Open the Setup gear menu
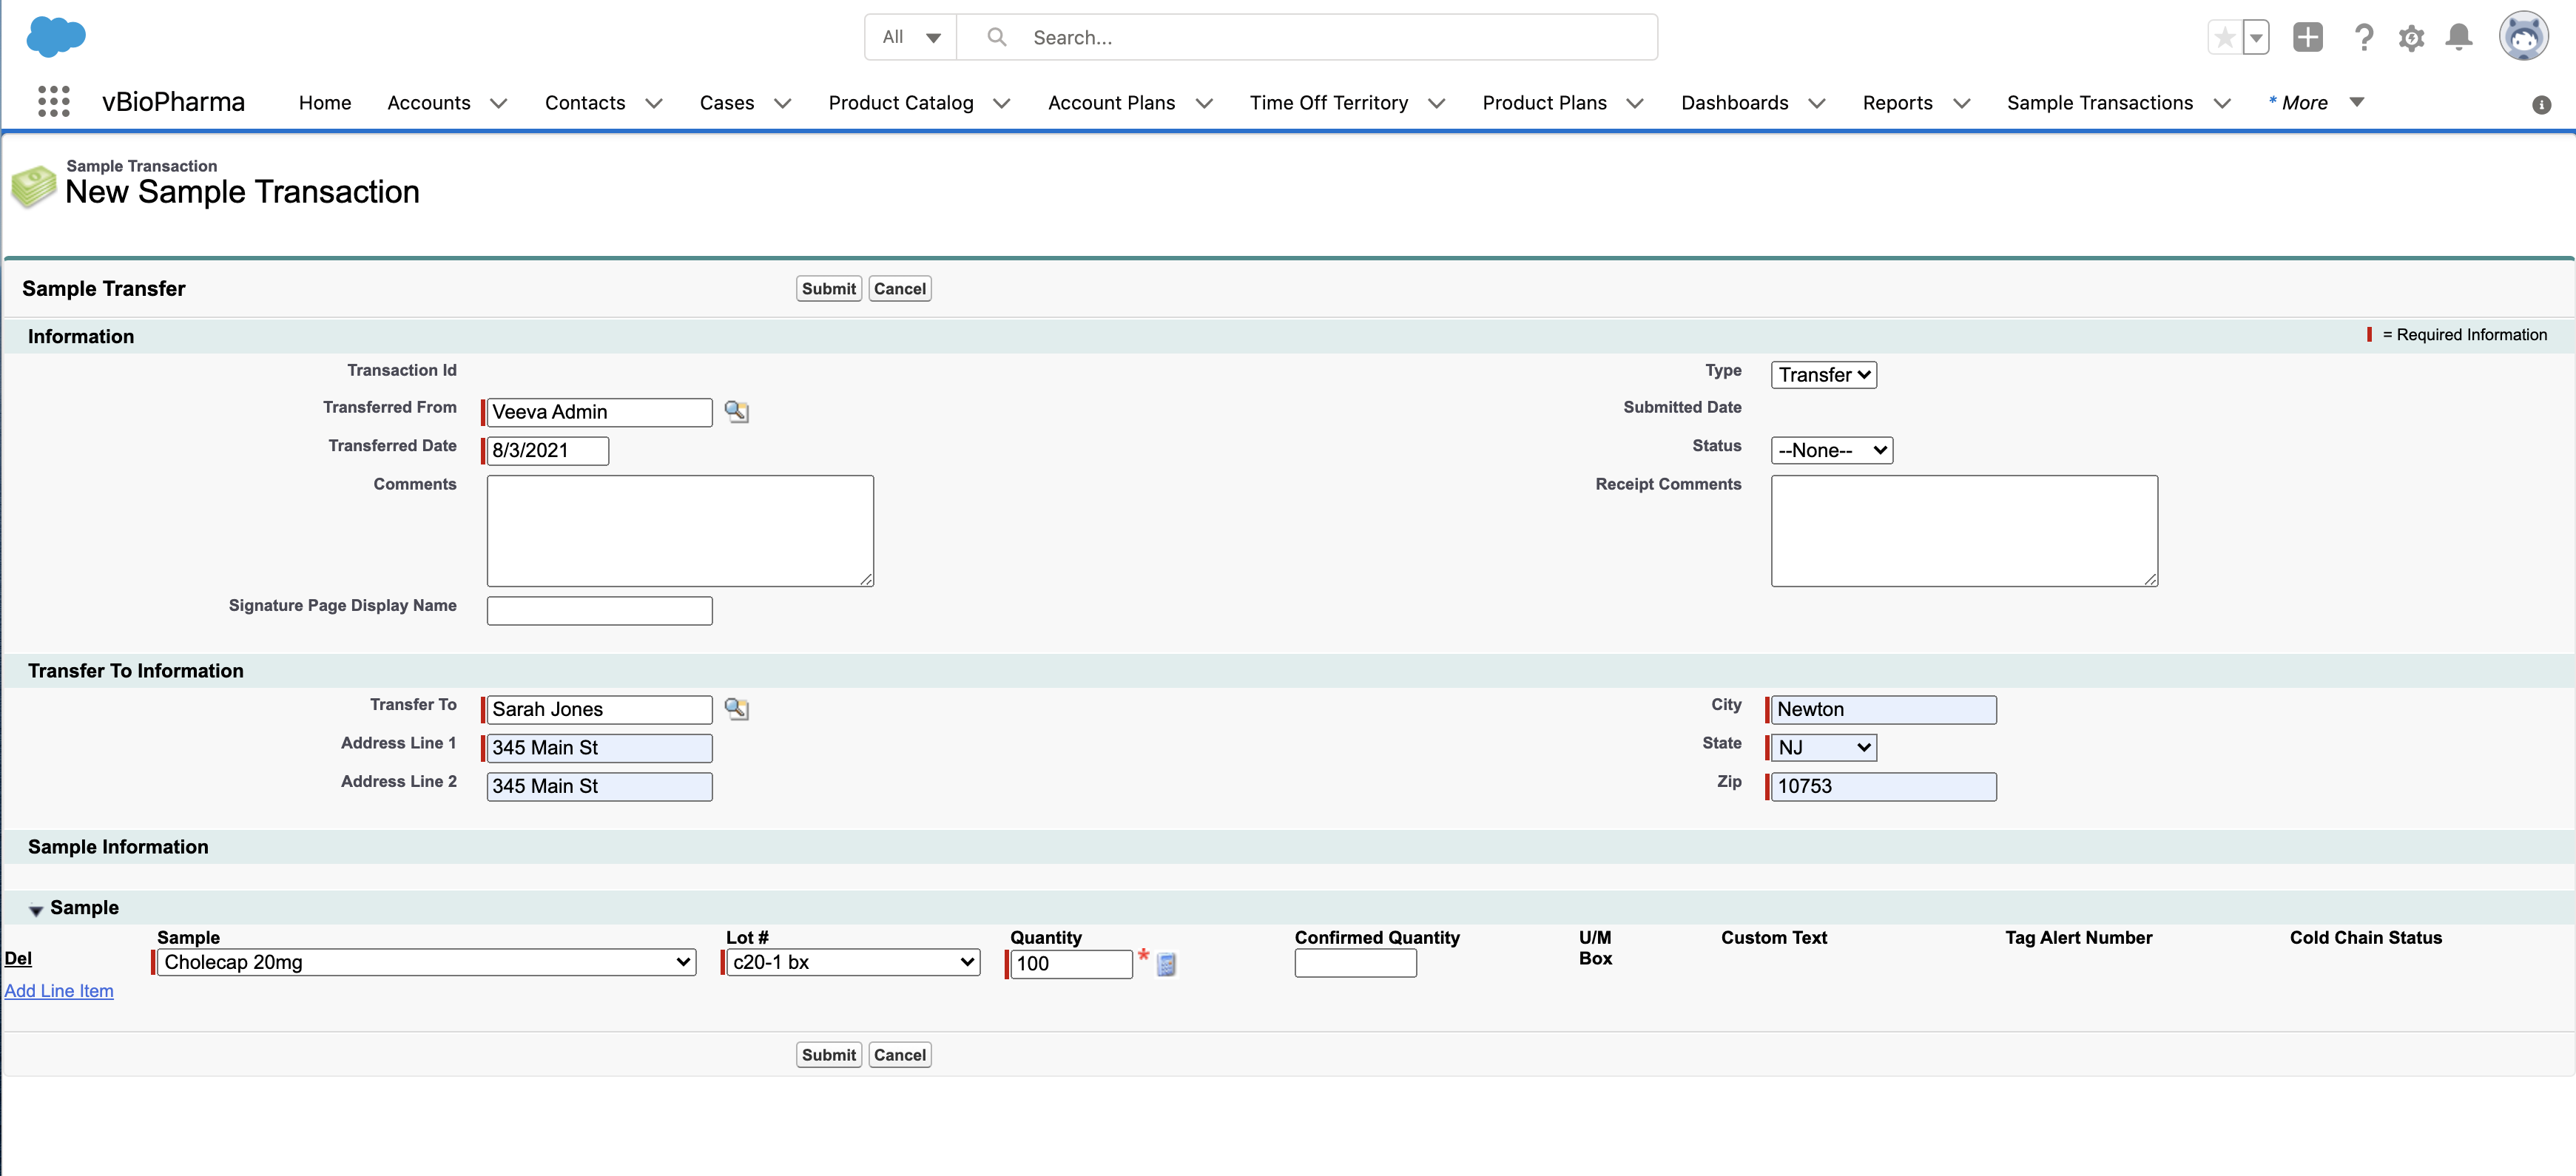The width and height of the screenshot is (2576, 1176). [x=2411, y=38]
